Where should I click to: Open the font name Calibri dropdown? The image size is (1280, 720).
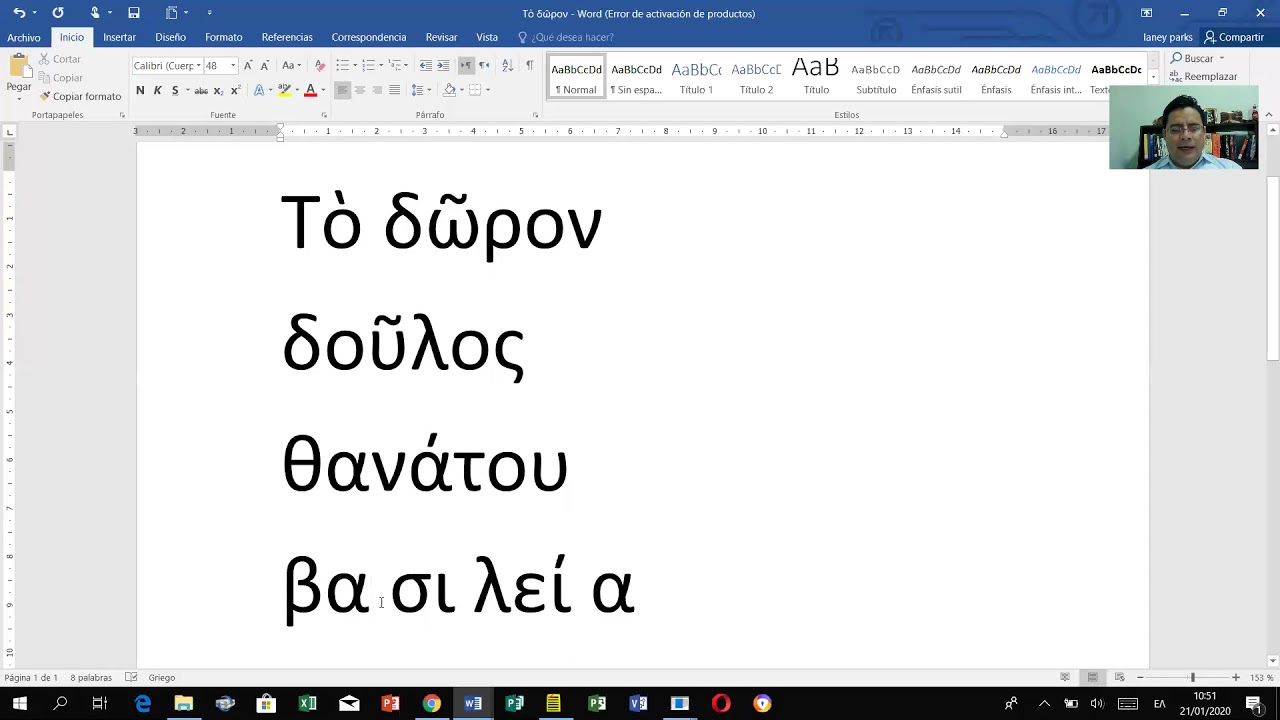pyautogui.click(x=198, y=65)
